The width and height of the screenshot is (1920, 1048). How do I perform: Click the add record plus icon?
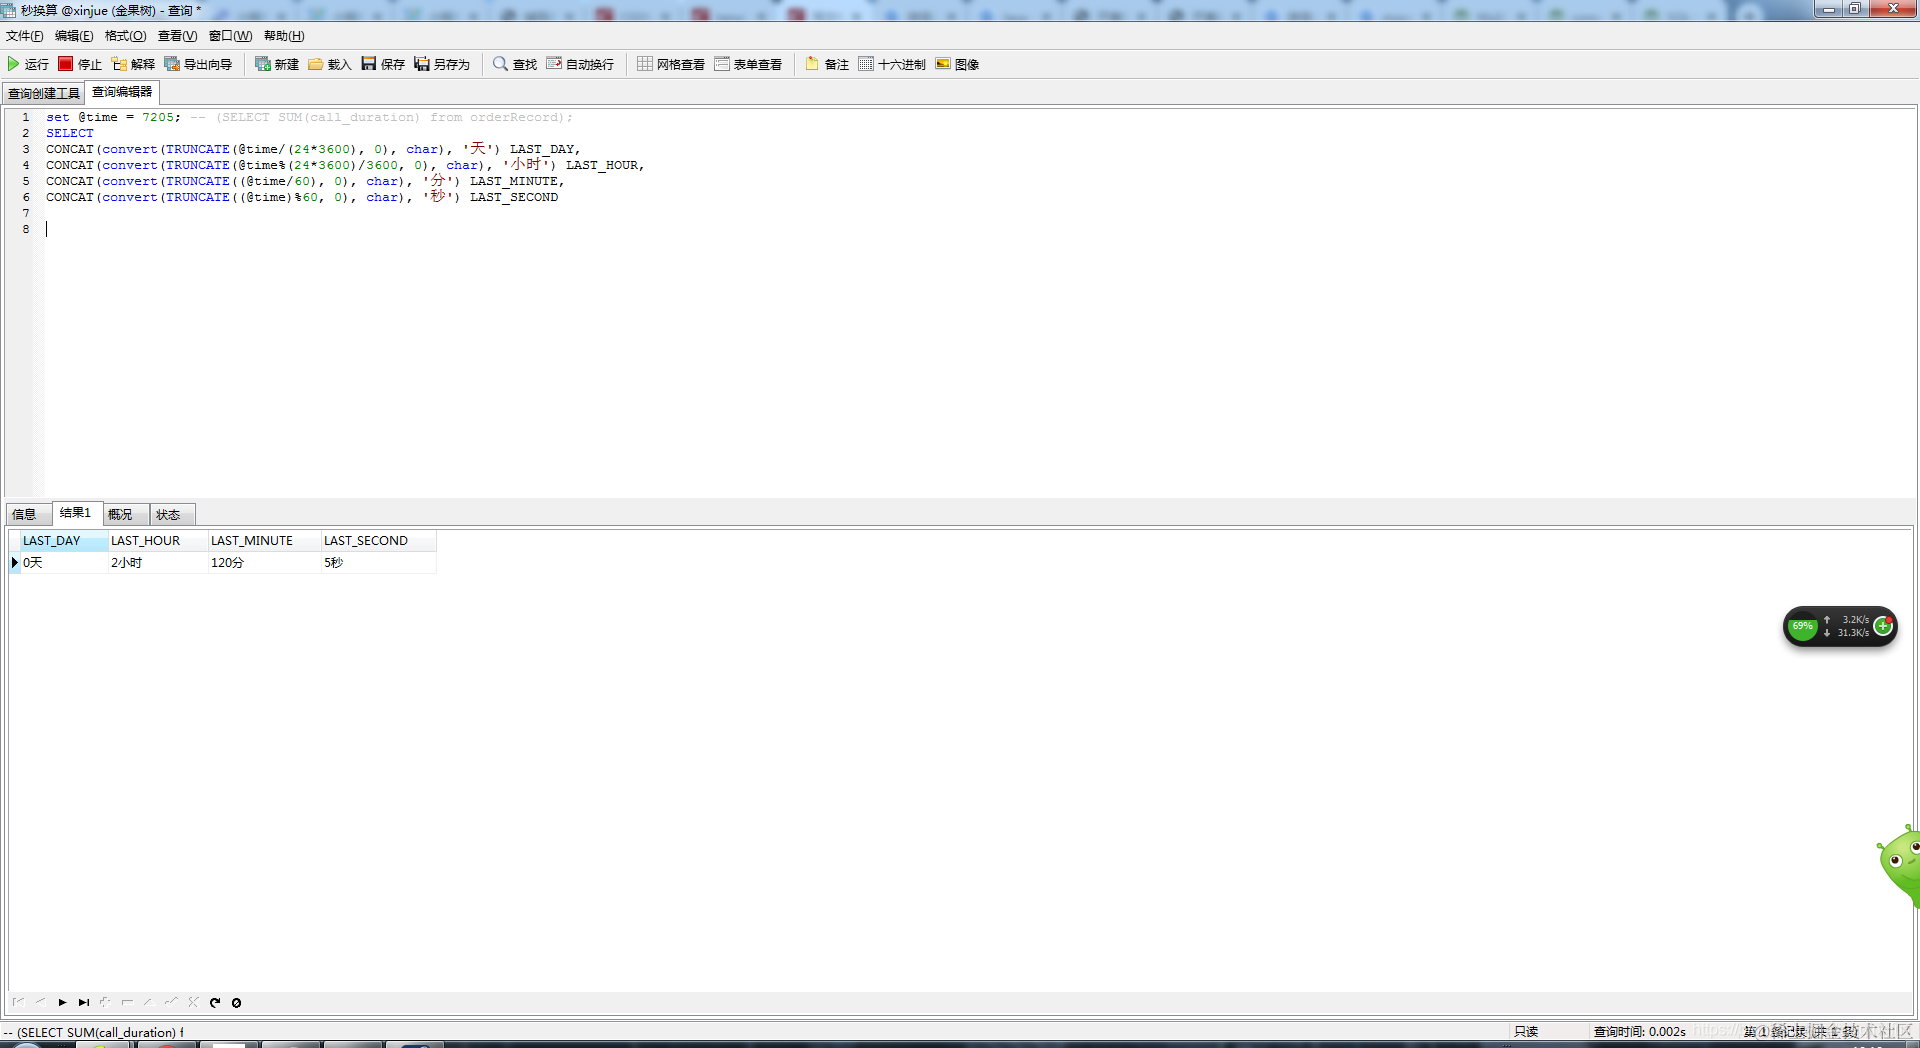pos(105,1002)
